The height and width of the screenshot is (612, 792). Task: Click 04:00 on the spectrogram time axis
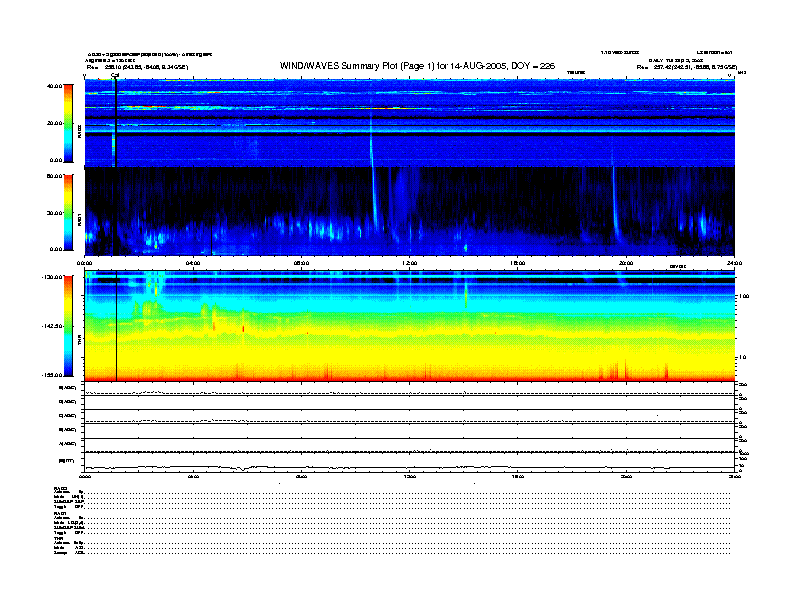coord(193,263)
